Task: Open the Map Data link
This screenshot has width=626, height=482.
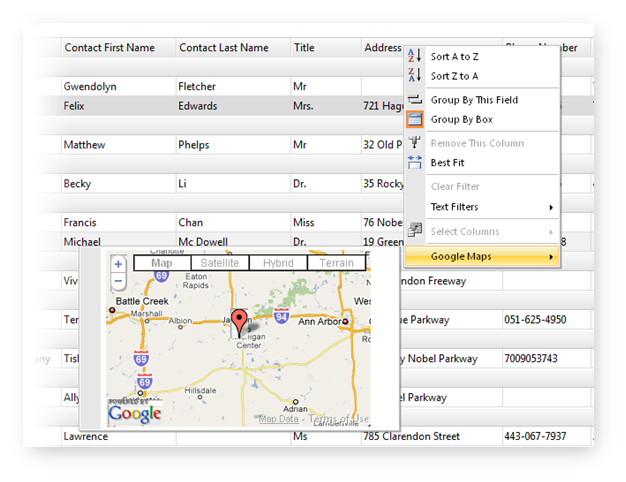Action: pos(279,419)
